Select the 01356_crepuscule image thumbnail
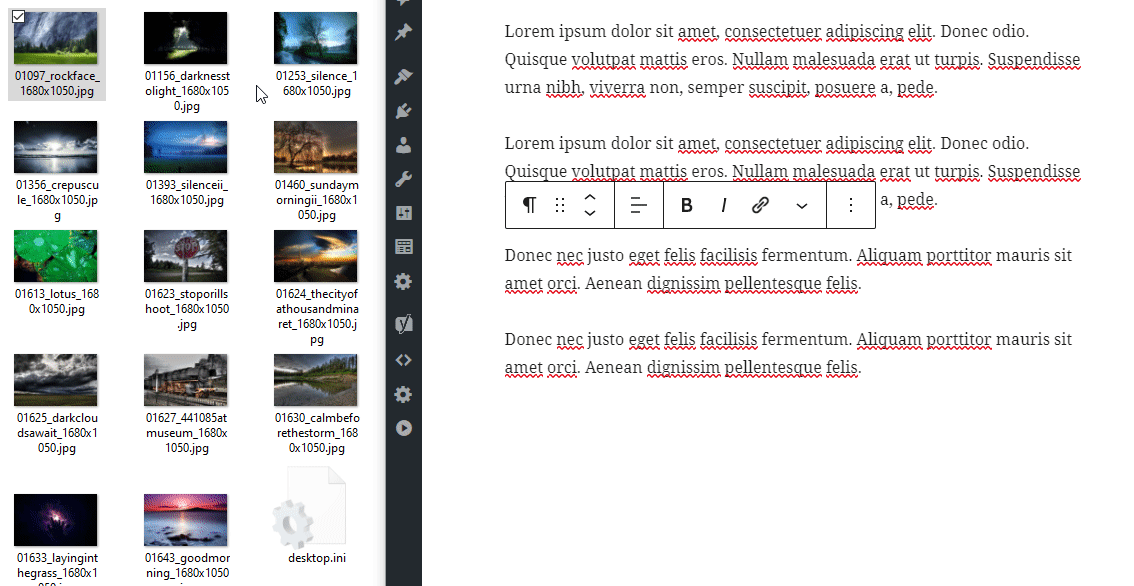 click(56, 147)
